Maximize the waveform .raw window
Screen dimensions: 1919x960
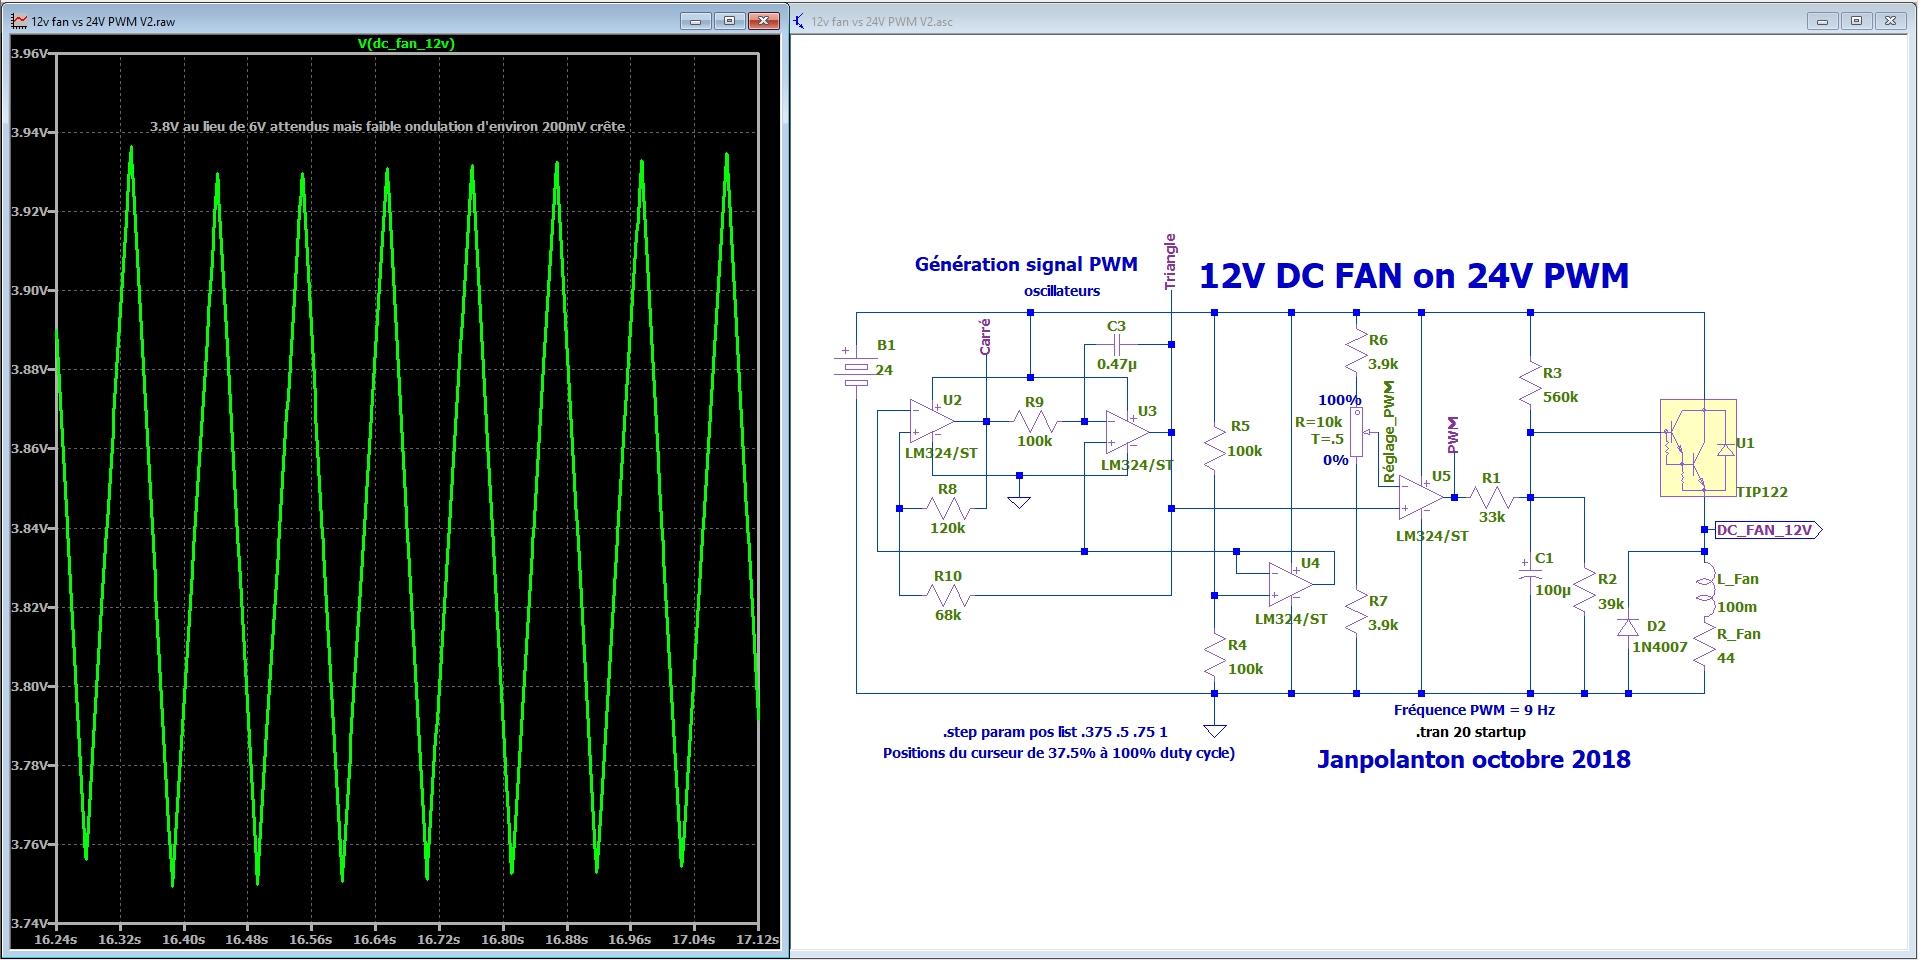[729, 21]
